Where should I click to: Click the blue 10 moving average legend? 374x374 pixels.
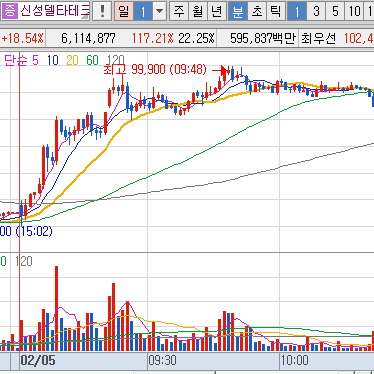click(53, 60)
